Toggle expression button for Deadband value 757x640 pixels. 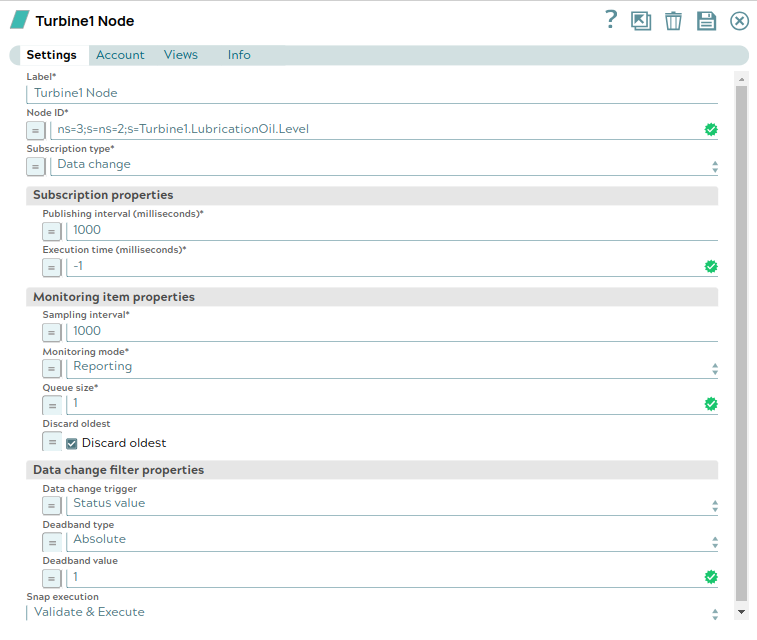[x=51, y=578]
